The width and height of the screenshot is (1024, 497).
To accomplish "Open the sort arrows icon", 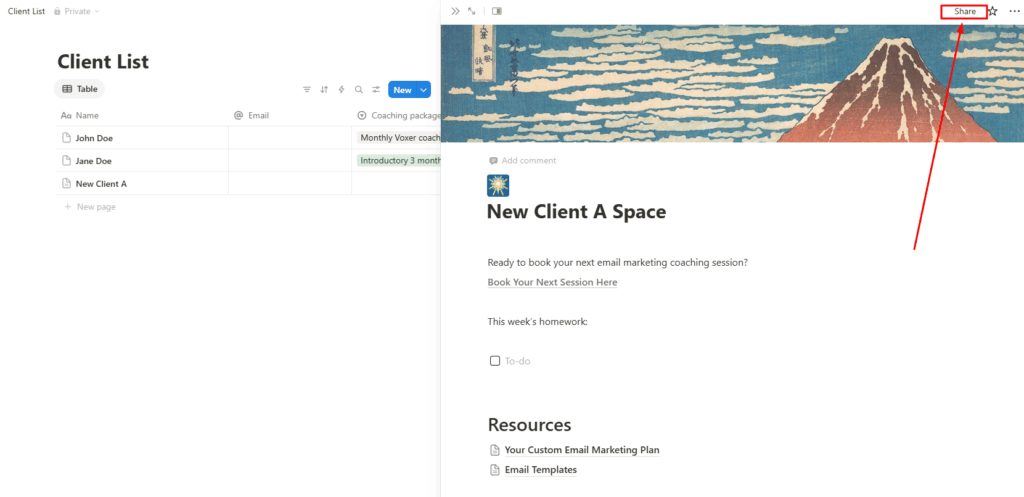I will tap(324, 89).
